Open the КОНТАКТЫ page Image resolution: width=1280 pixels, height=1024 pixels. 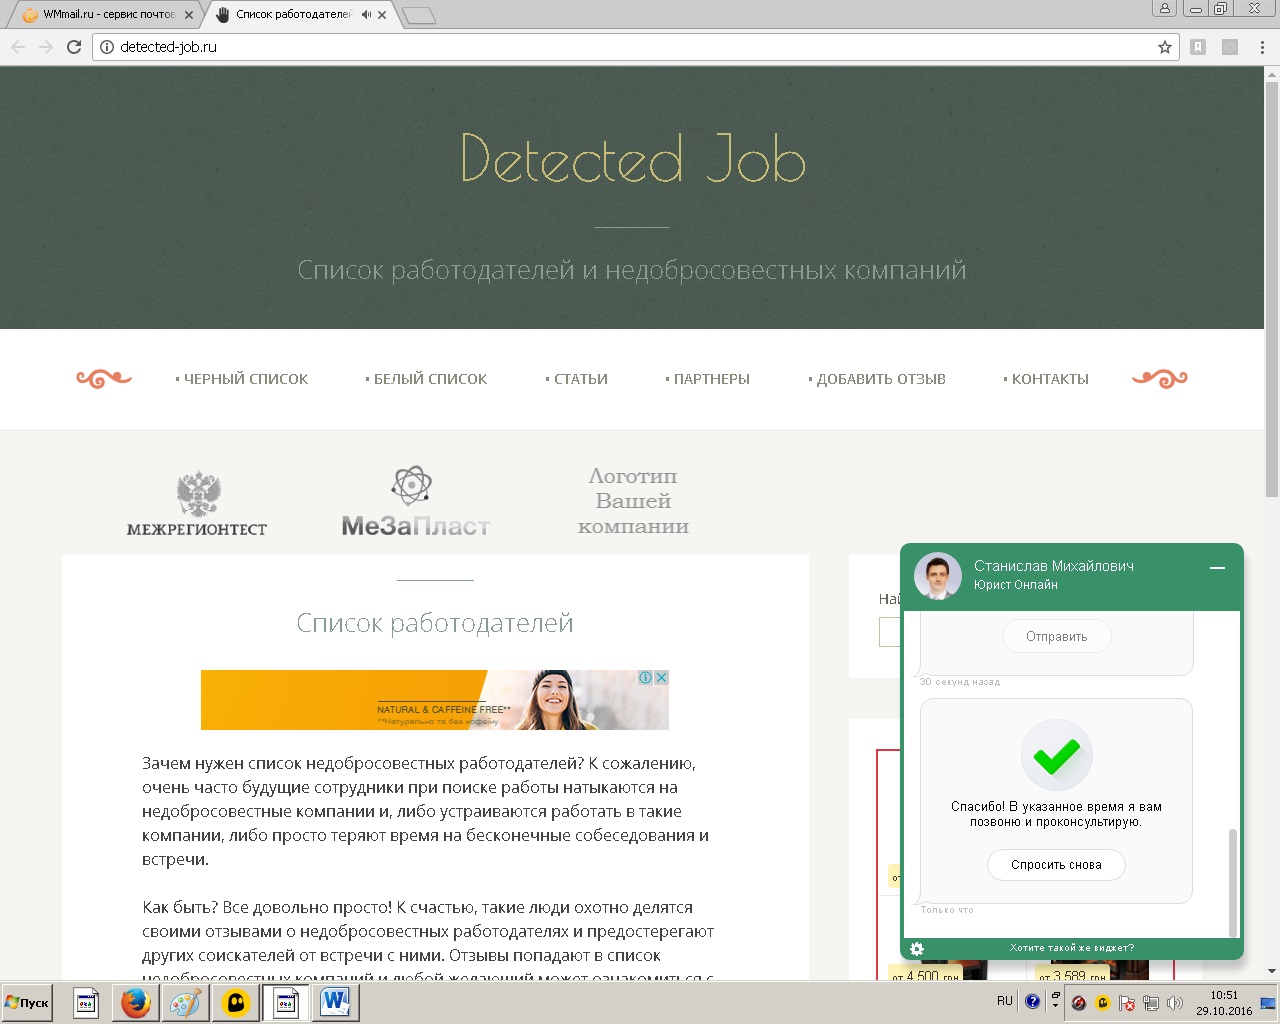pos(1045,379)
